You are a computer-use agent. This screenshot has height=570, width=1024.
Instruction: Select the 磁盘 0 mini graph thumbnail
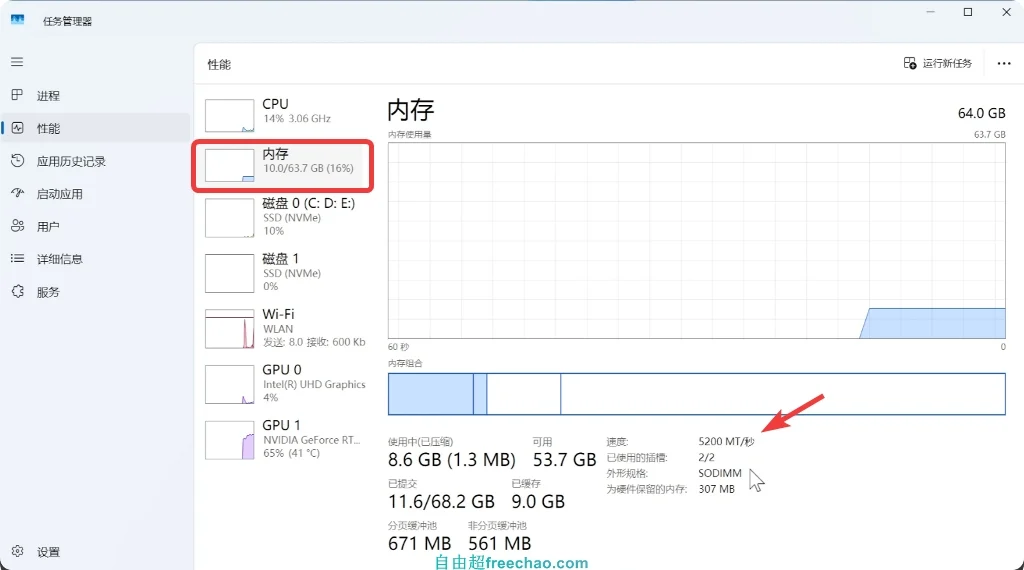(x=229, y=218)
